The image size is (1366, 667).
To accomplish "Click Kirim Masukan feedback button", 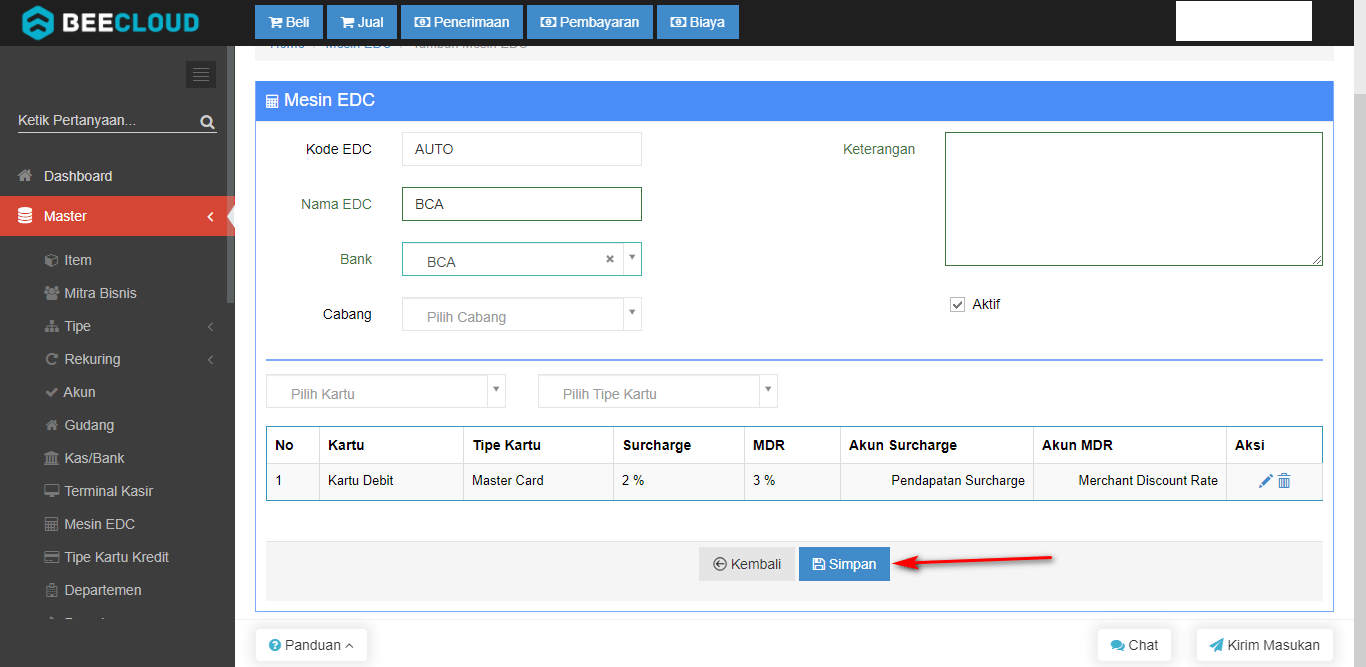I will 1264,645.
